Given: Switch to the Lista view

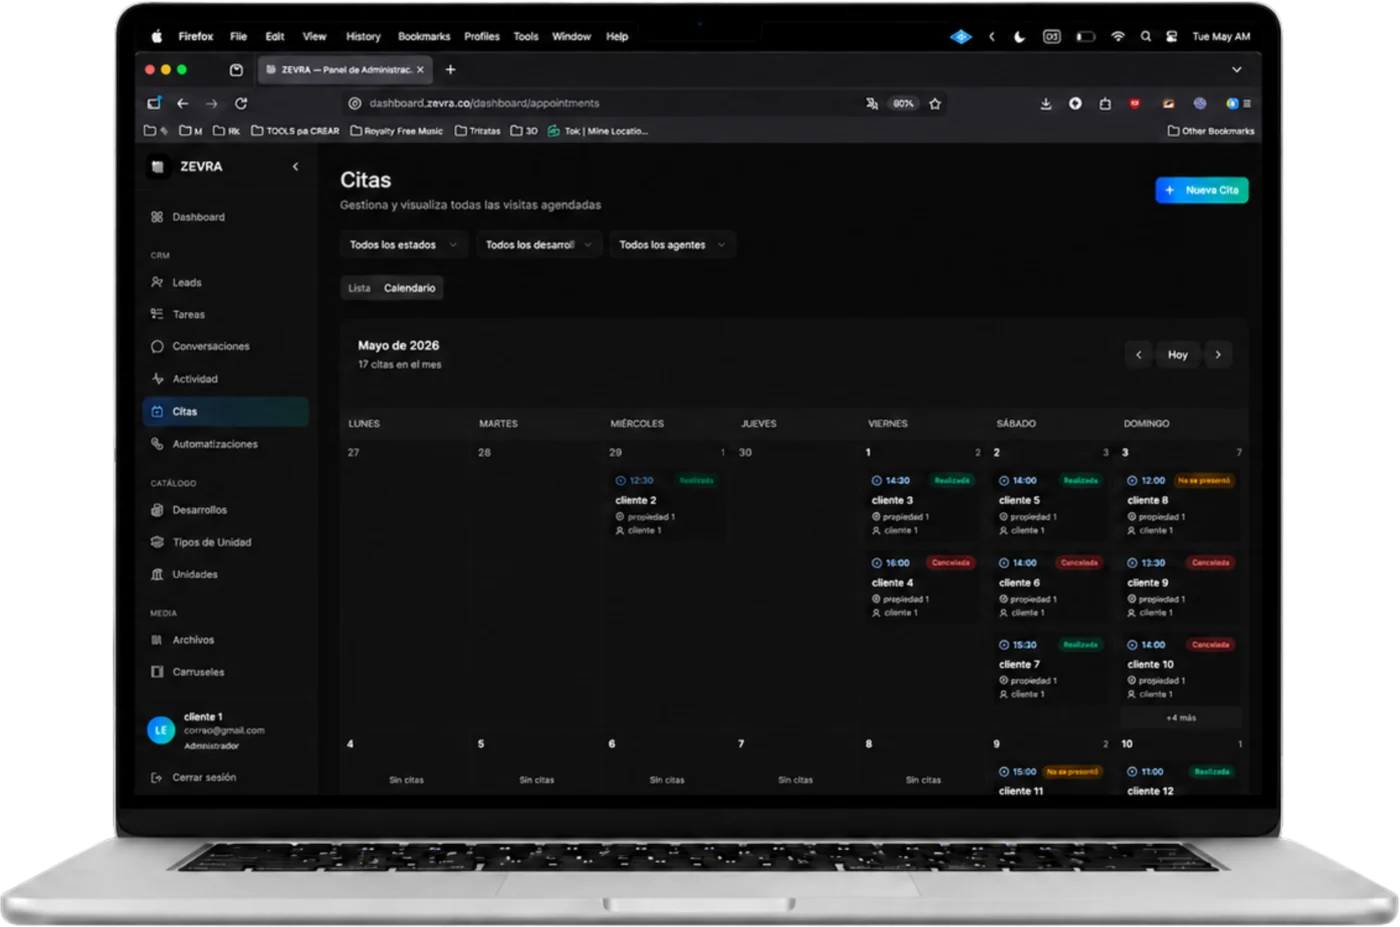Looking at the screenshot, I should (x=359, y=288).
